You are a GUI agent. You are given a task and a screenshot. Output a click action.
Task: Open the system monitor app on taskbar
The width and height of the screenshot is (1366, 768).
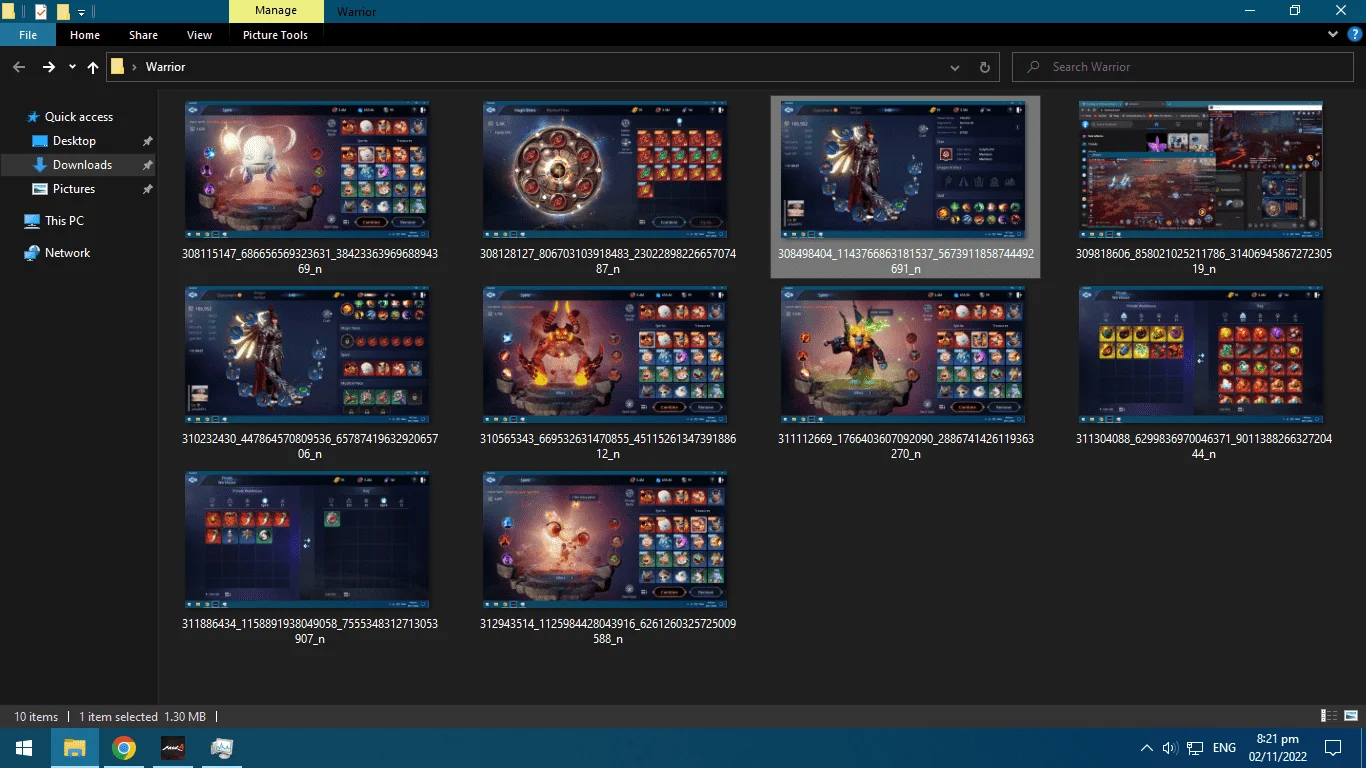[x=222, y=748]
